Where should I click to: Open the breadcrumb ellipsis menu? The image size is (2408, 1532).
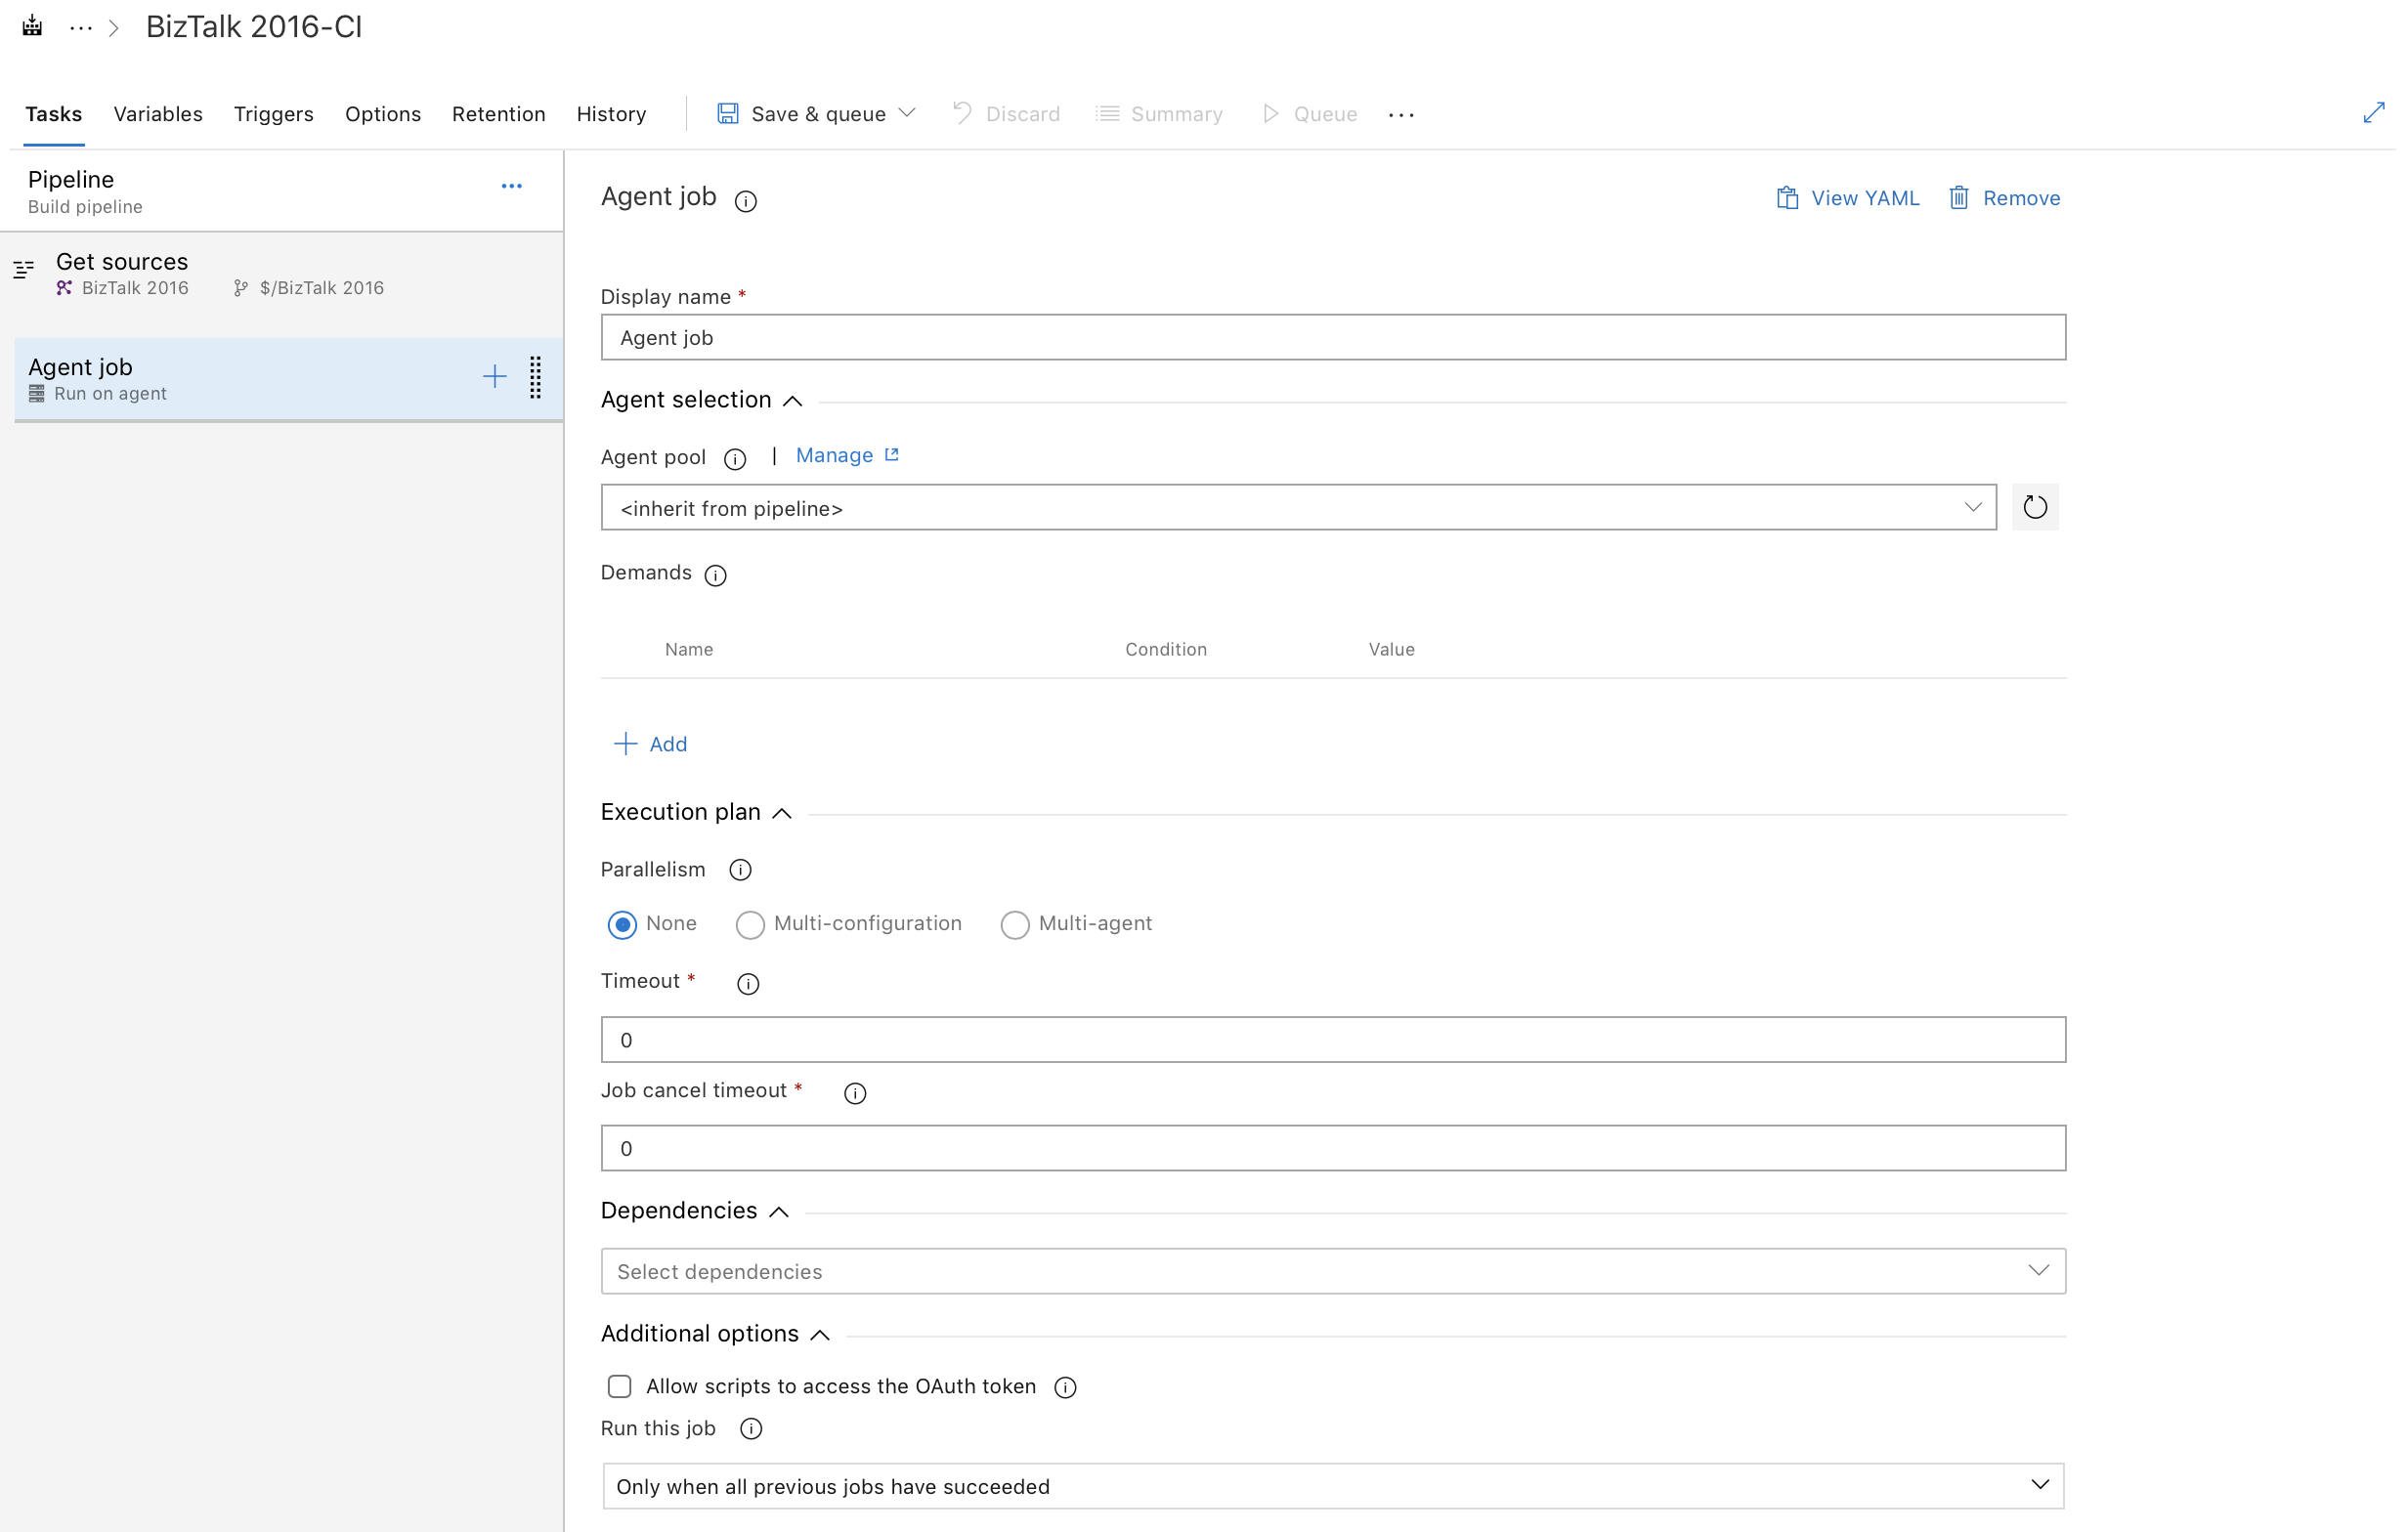point(81,28)
